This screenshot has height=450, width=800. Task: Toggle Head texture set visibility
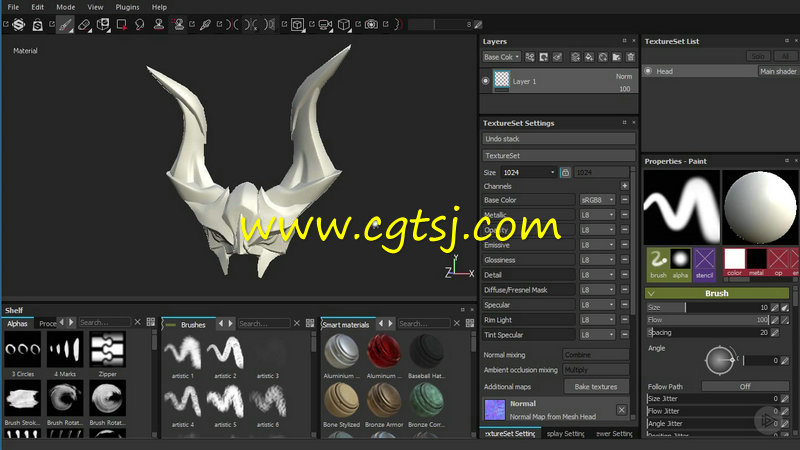(648, 71)
